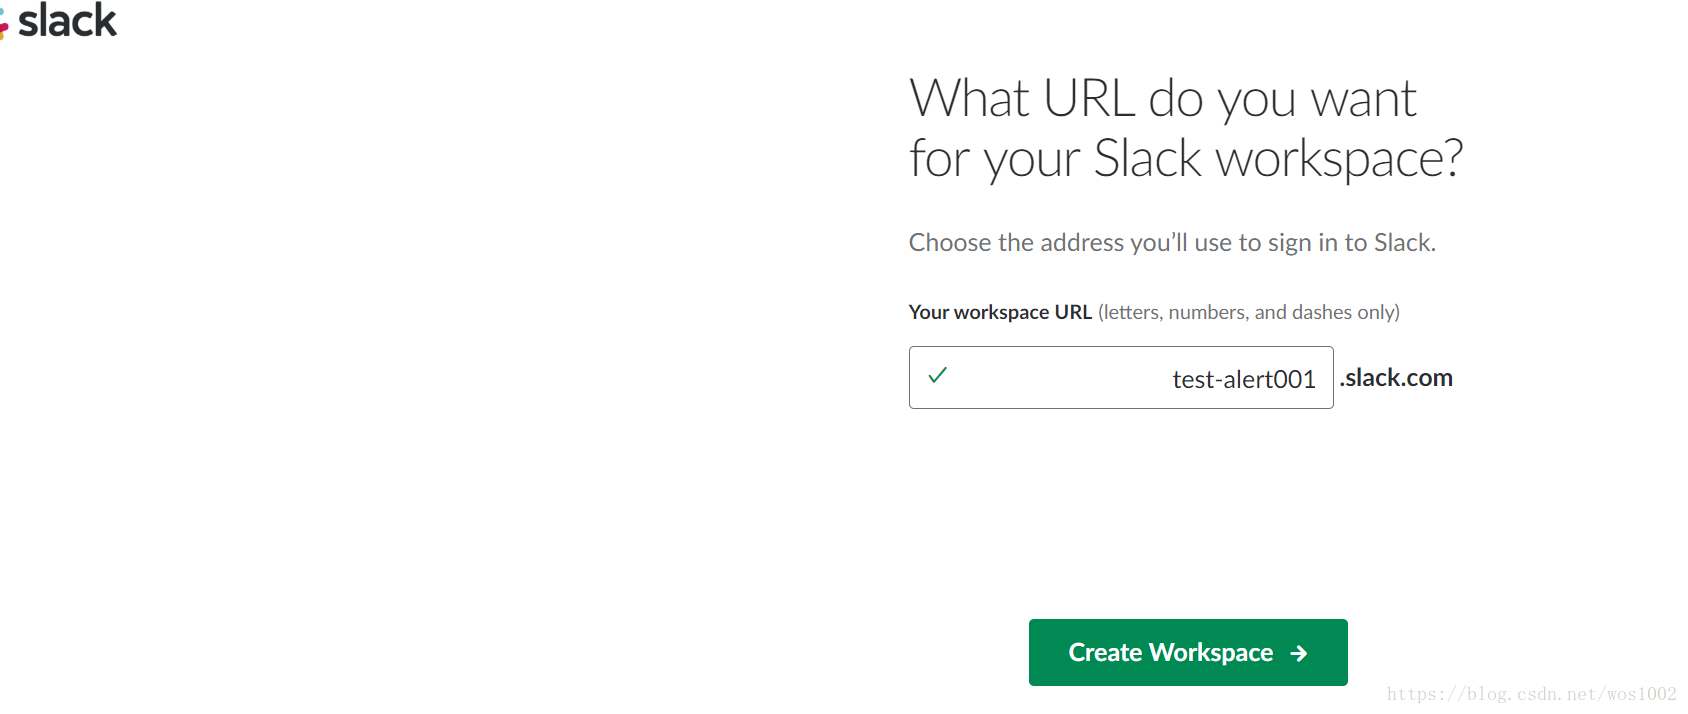
Task: Click the .slack.com domain suffix
Action: pos(1396,377)
